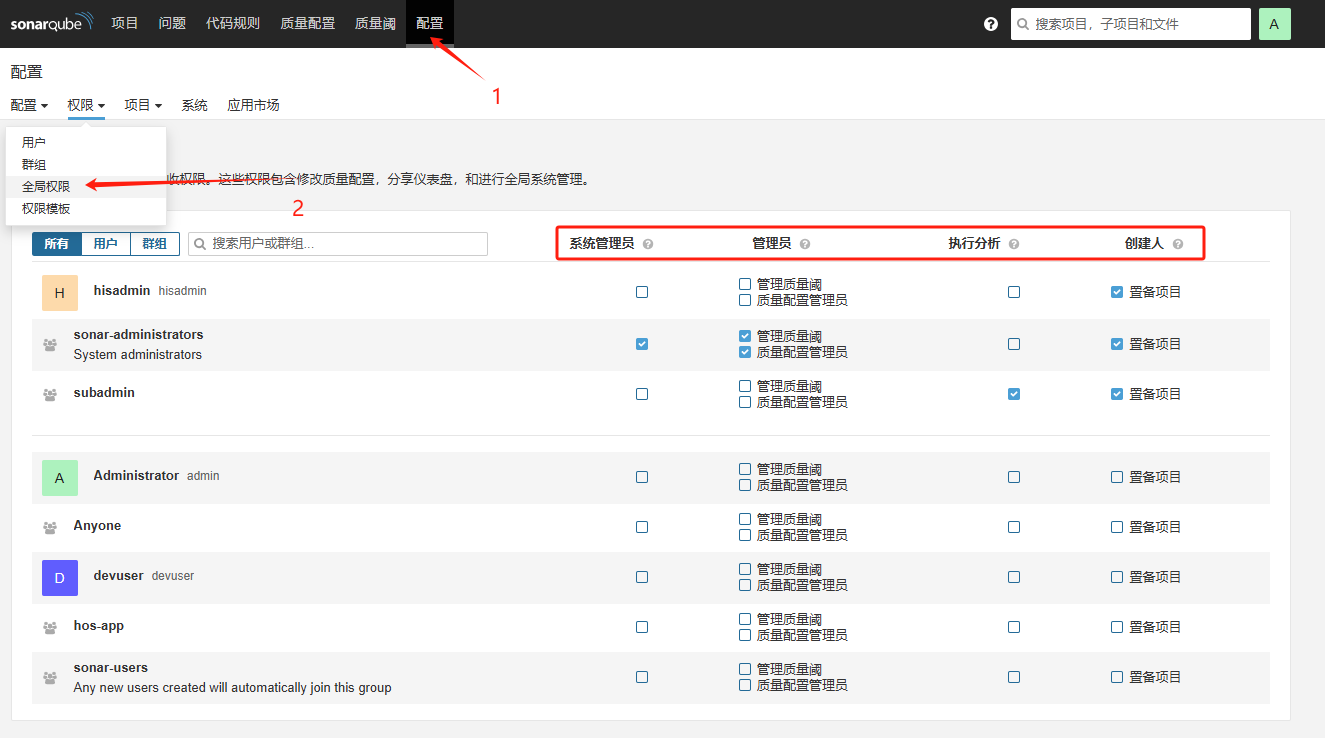The height and width of the screenshot is (738, 1325).
Task: Click the hos-app group name
Action: pyautogui.click(x=98, y=626)
